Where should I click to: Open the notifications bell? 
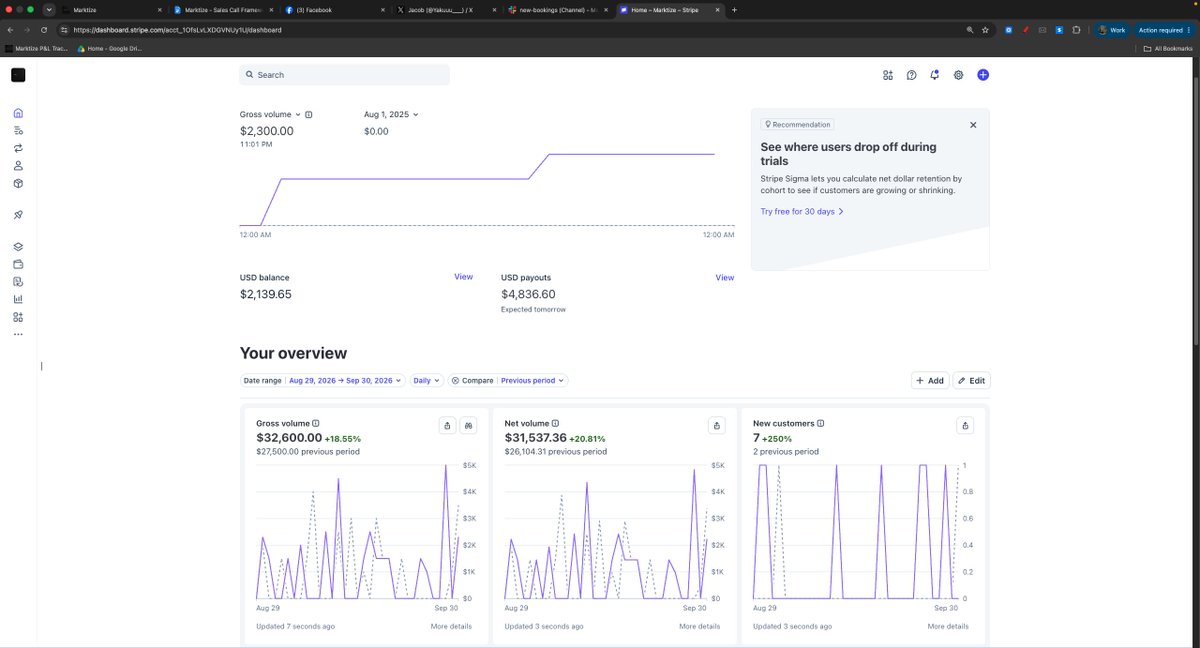pos(935,75)
